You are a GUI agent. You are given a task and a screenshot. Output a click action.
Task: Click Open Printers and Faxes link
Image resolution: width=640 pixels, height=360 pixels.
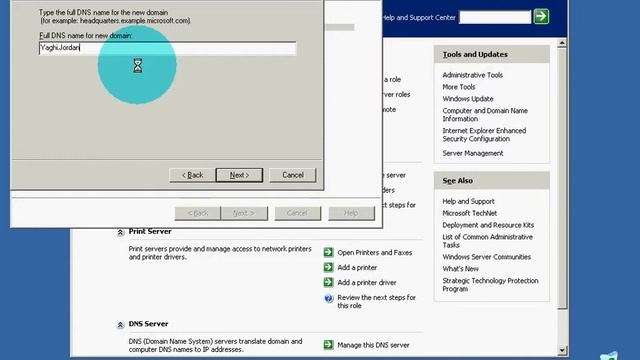(375, 253)
